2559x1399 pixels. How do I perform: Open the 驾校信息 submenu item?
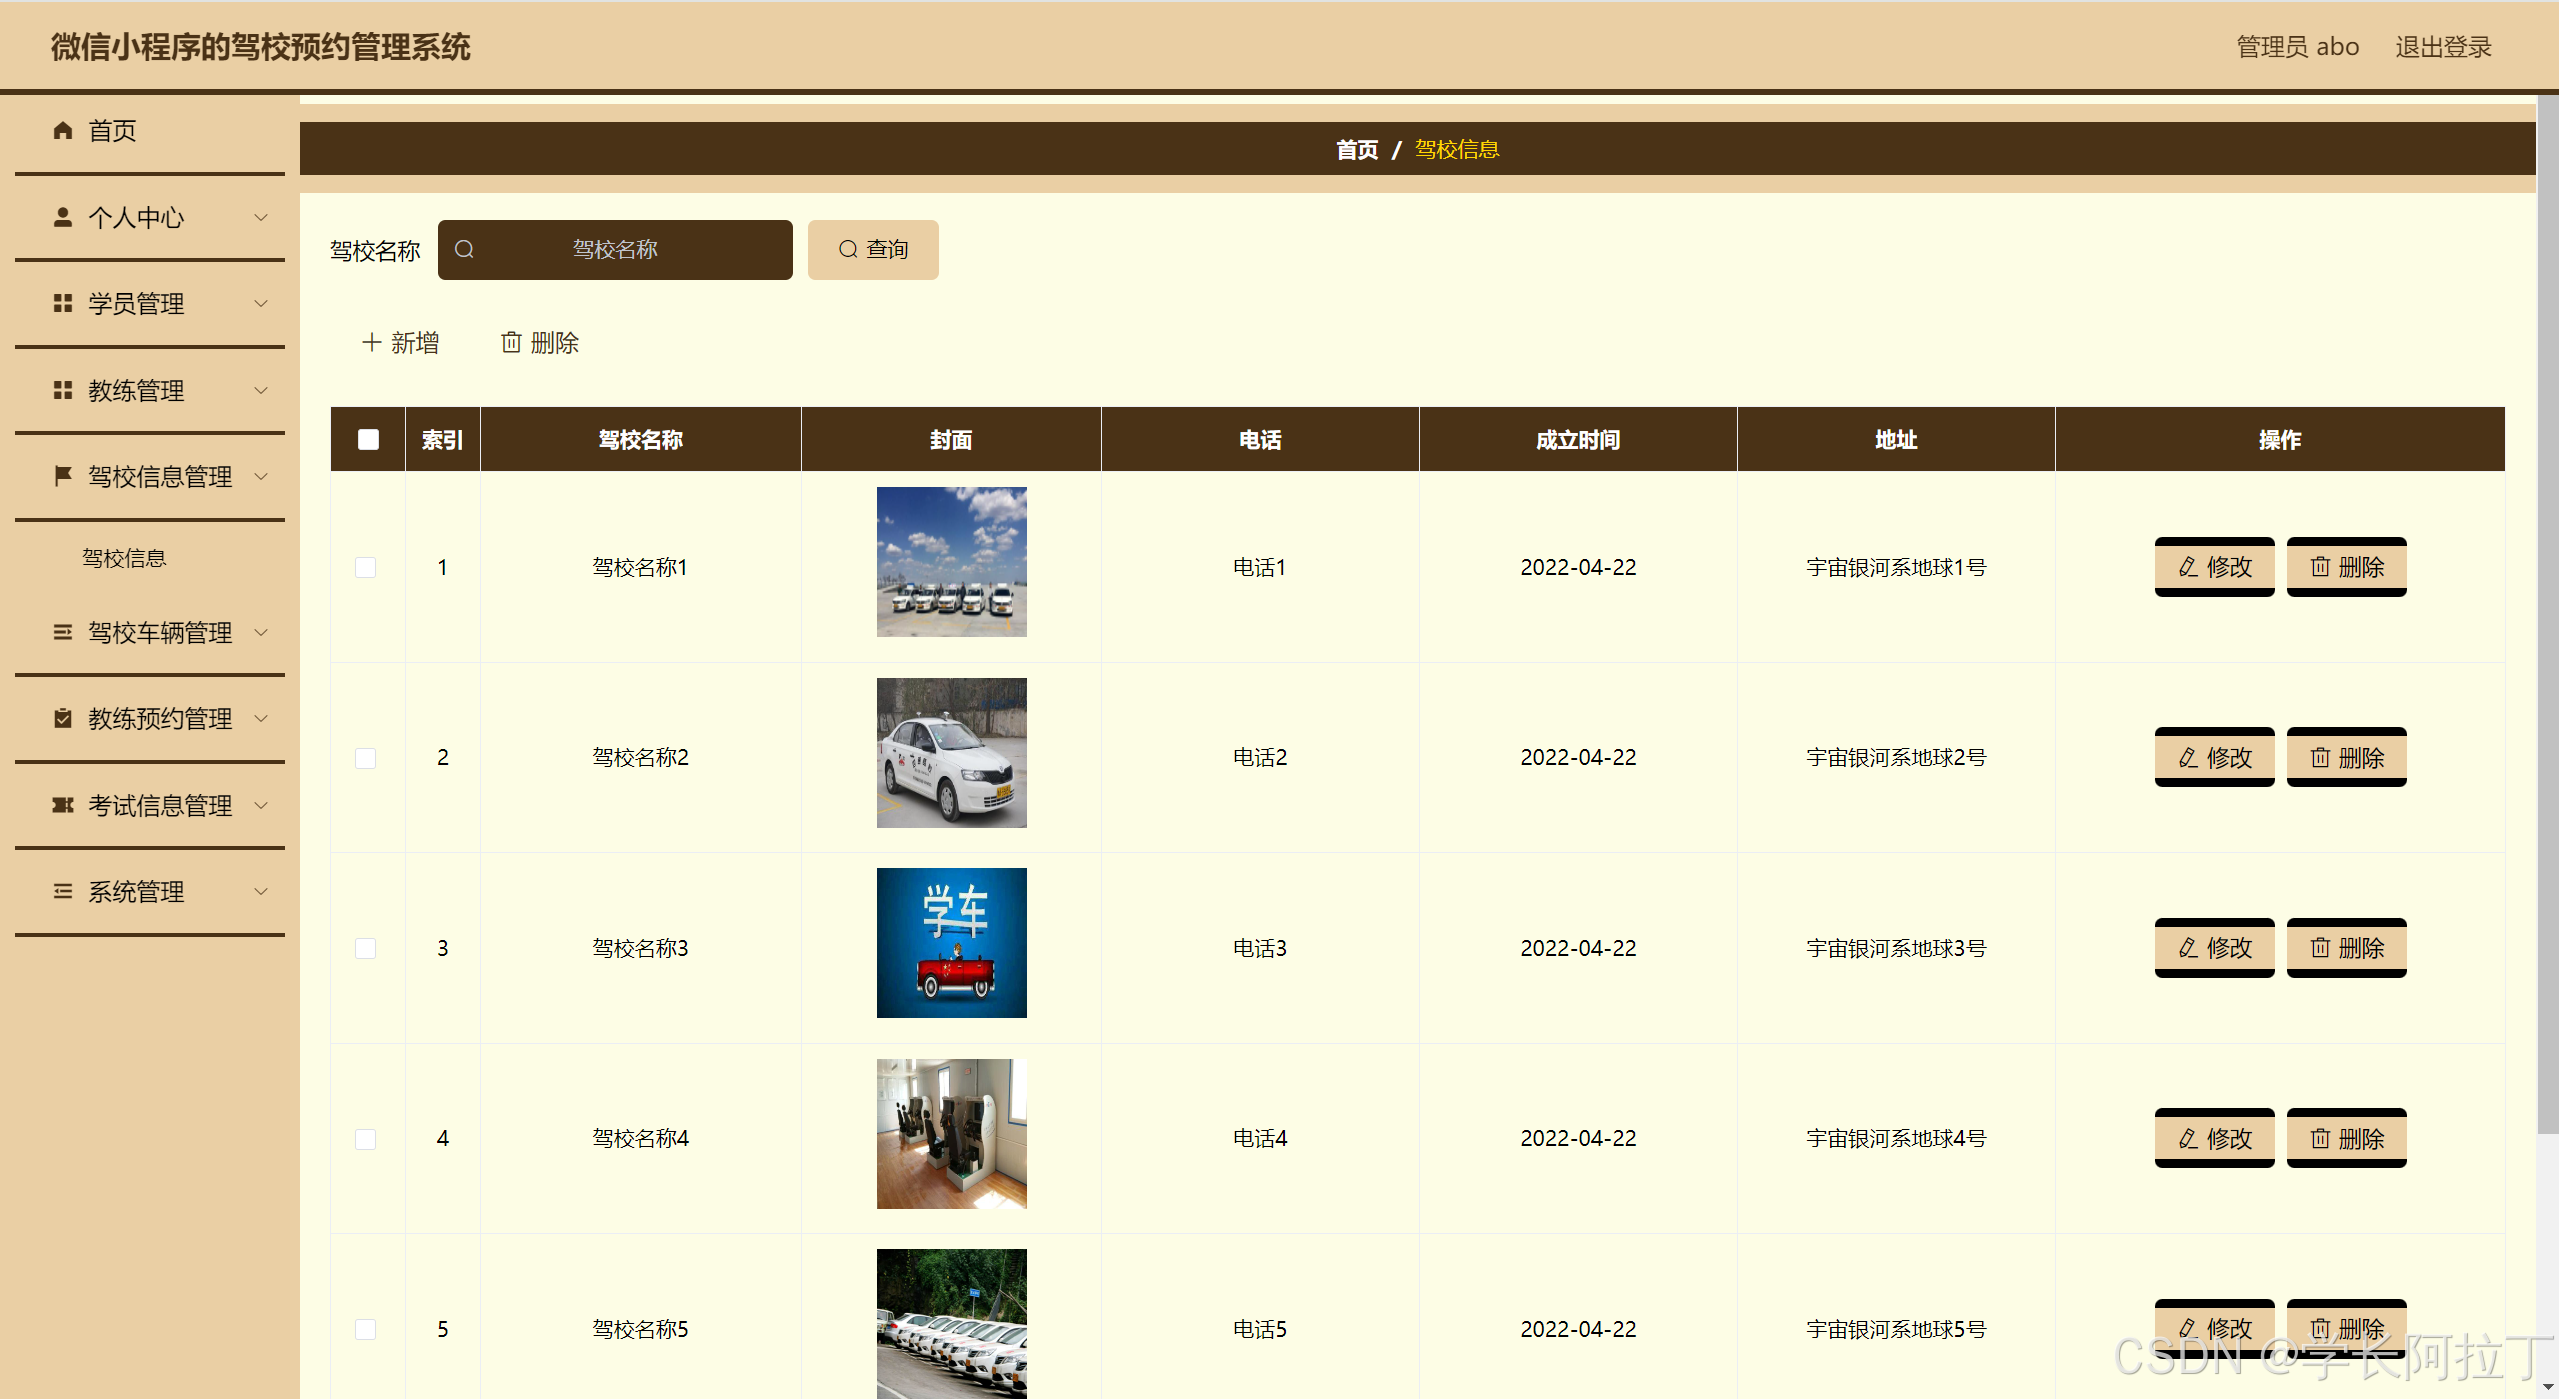tap(124, 558)
